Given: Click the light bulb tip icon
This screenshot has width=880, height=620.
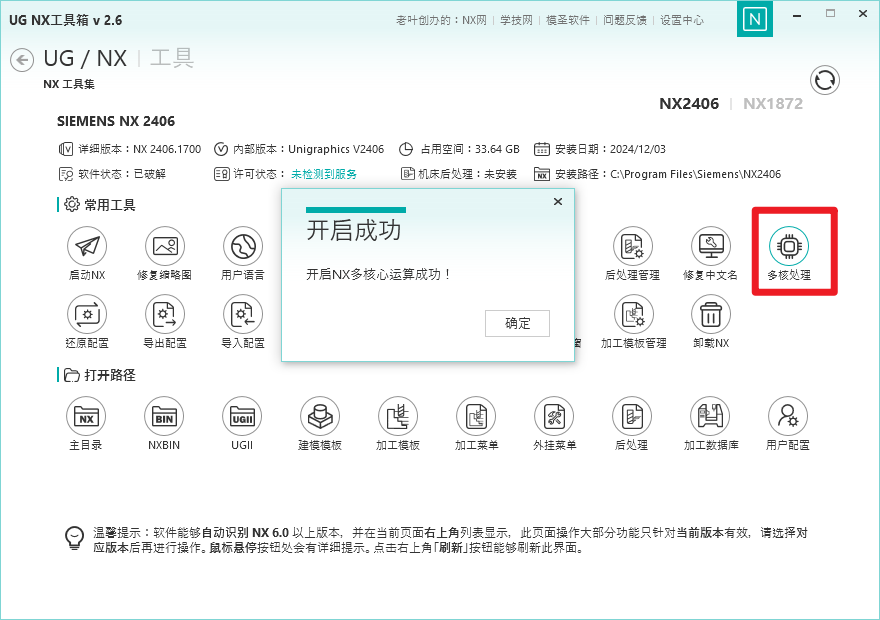Looking at the screenshot, I should point(75,538).
